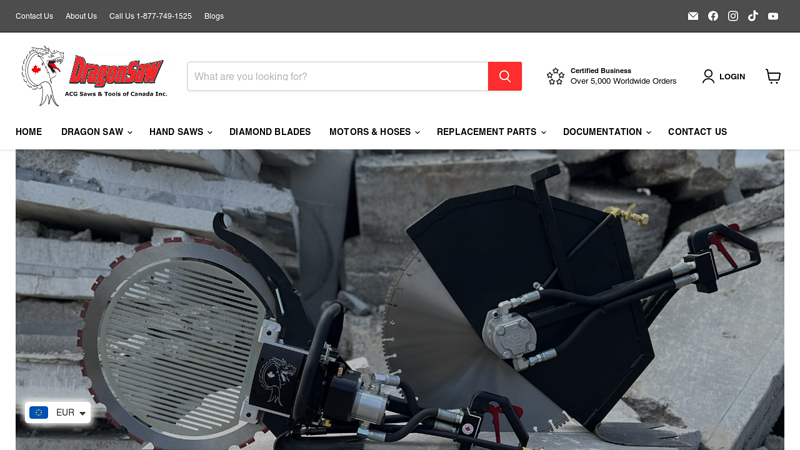This screenshot has width=800, height=450.
Task: Expand the Hand Saws menu
Action: 181,132
